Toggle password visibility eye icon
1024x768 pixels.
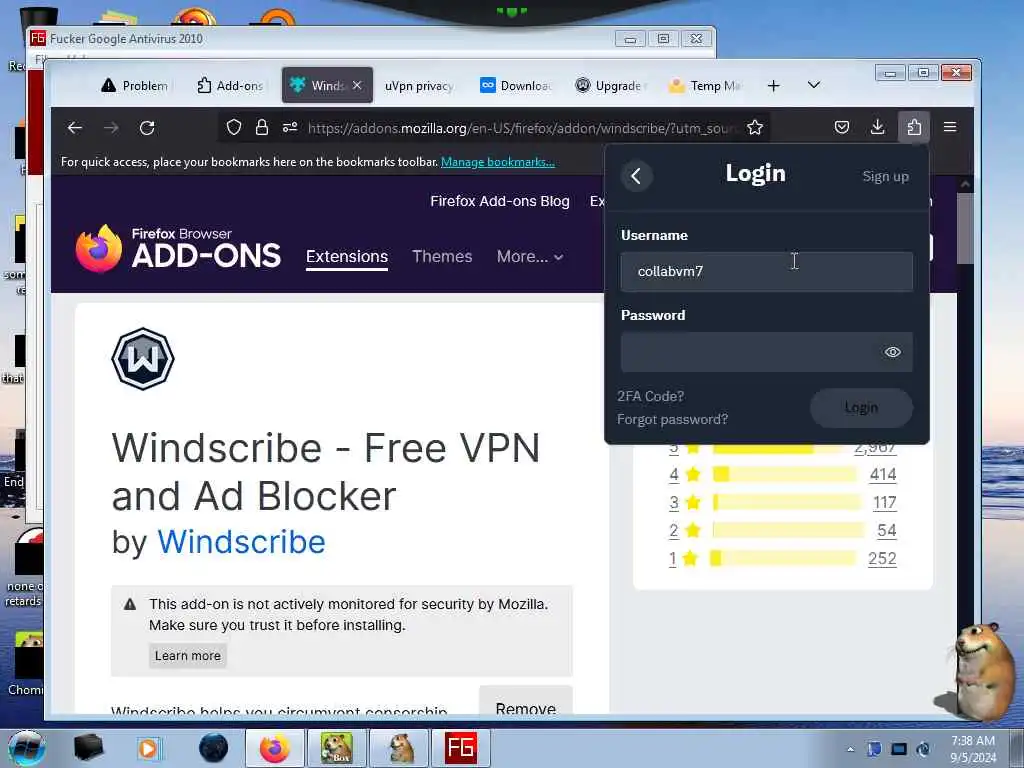coord(893,352)
